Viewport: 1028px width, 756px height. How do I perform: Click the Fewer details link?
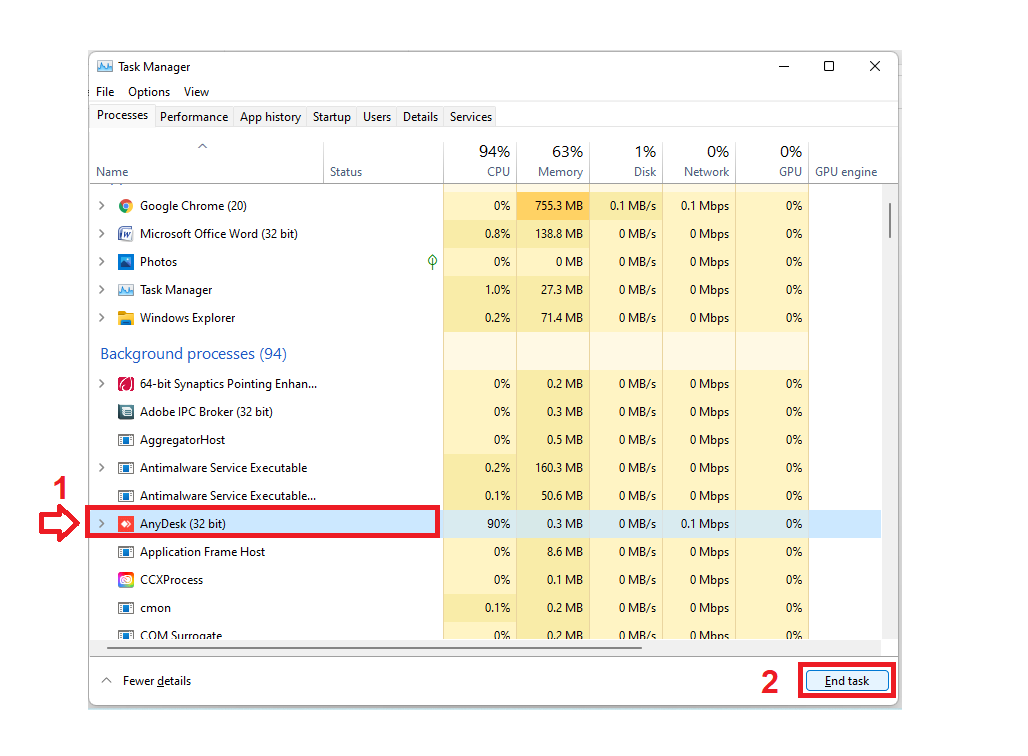point(157,681)
